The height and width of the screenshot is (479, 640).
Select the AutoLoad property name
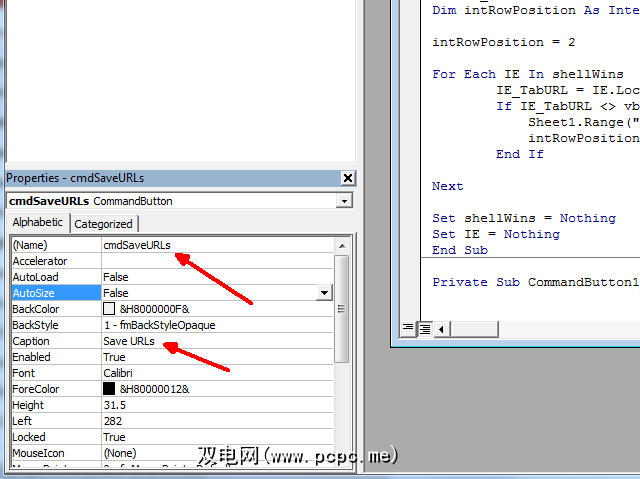coord(36,277)
